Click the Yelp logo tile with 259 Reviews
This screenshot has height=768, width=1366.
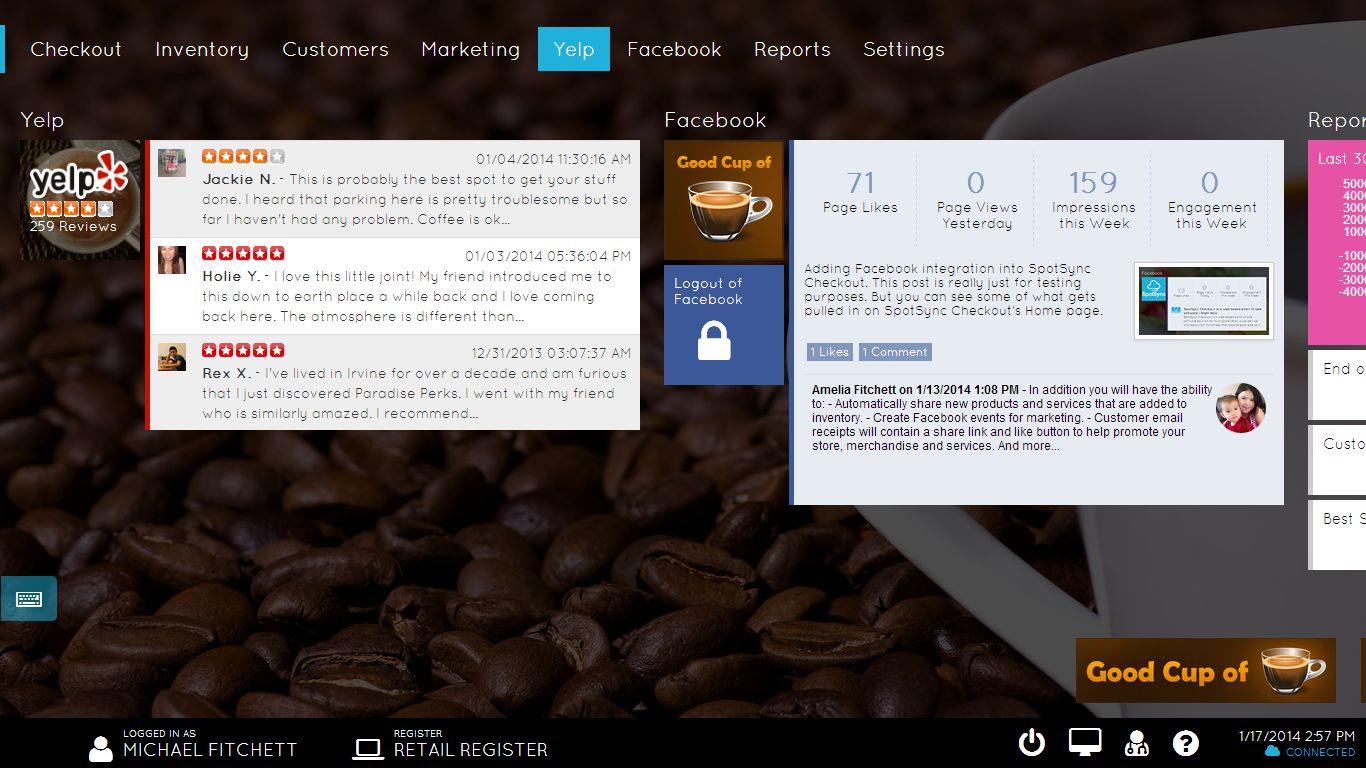coord(81,200)
